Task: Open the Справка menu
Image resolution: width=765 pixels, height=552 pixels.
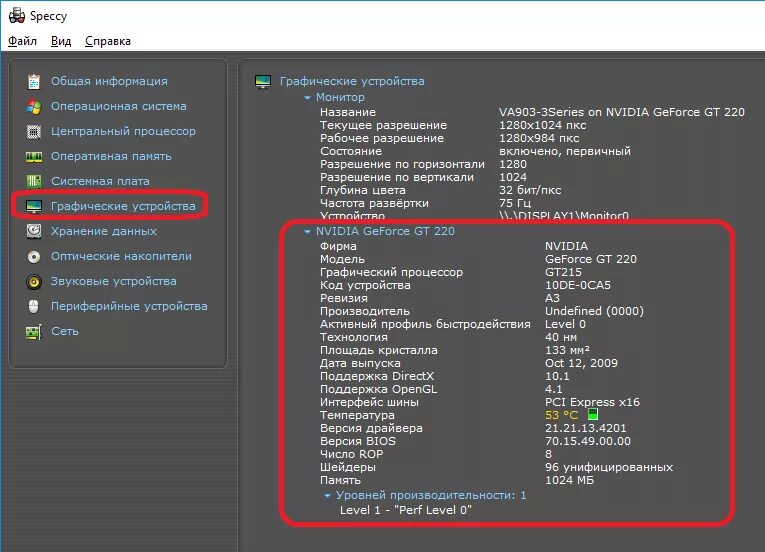Action: [108, 41]
